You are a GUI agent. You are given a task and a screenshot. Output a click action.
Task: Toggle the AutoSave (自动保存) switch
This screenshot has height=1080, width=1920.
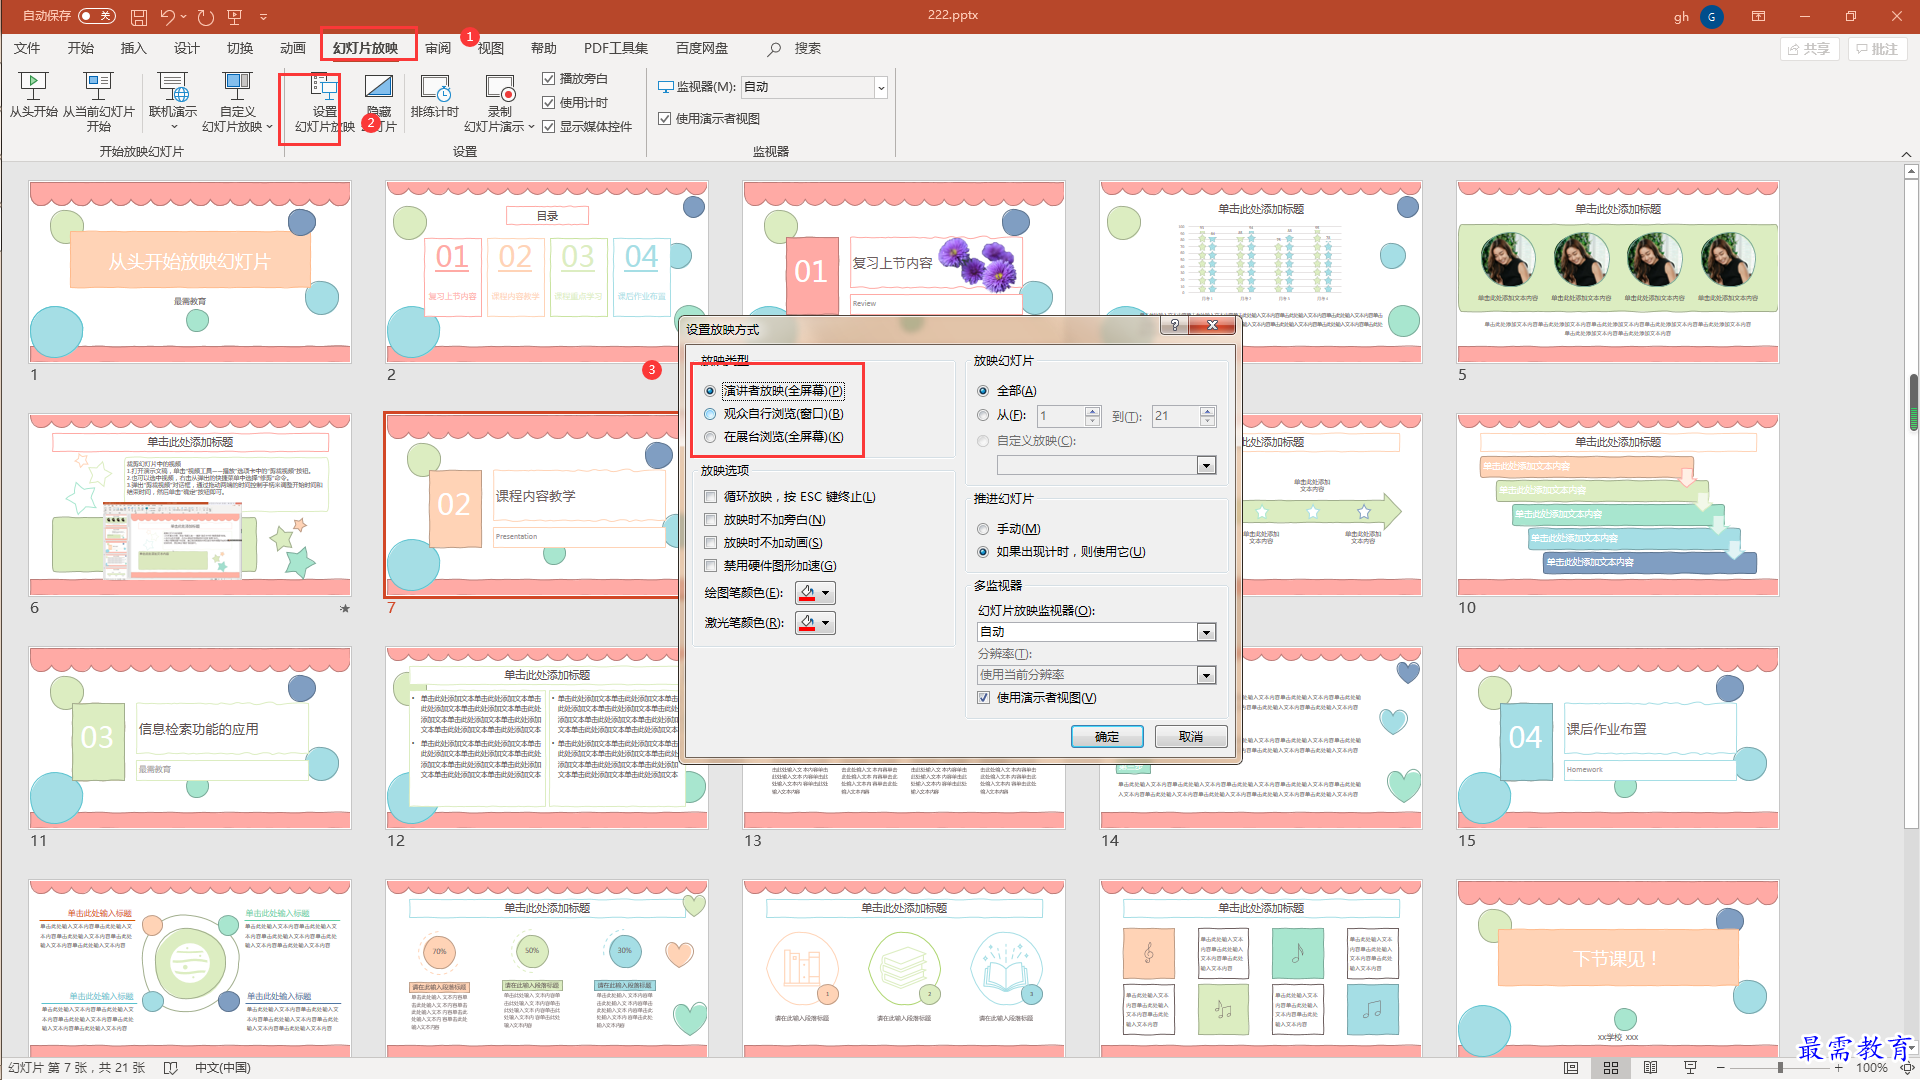pos(97,16)
